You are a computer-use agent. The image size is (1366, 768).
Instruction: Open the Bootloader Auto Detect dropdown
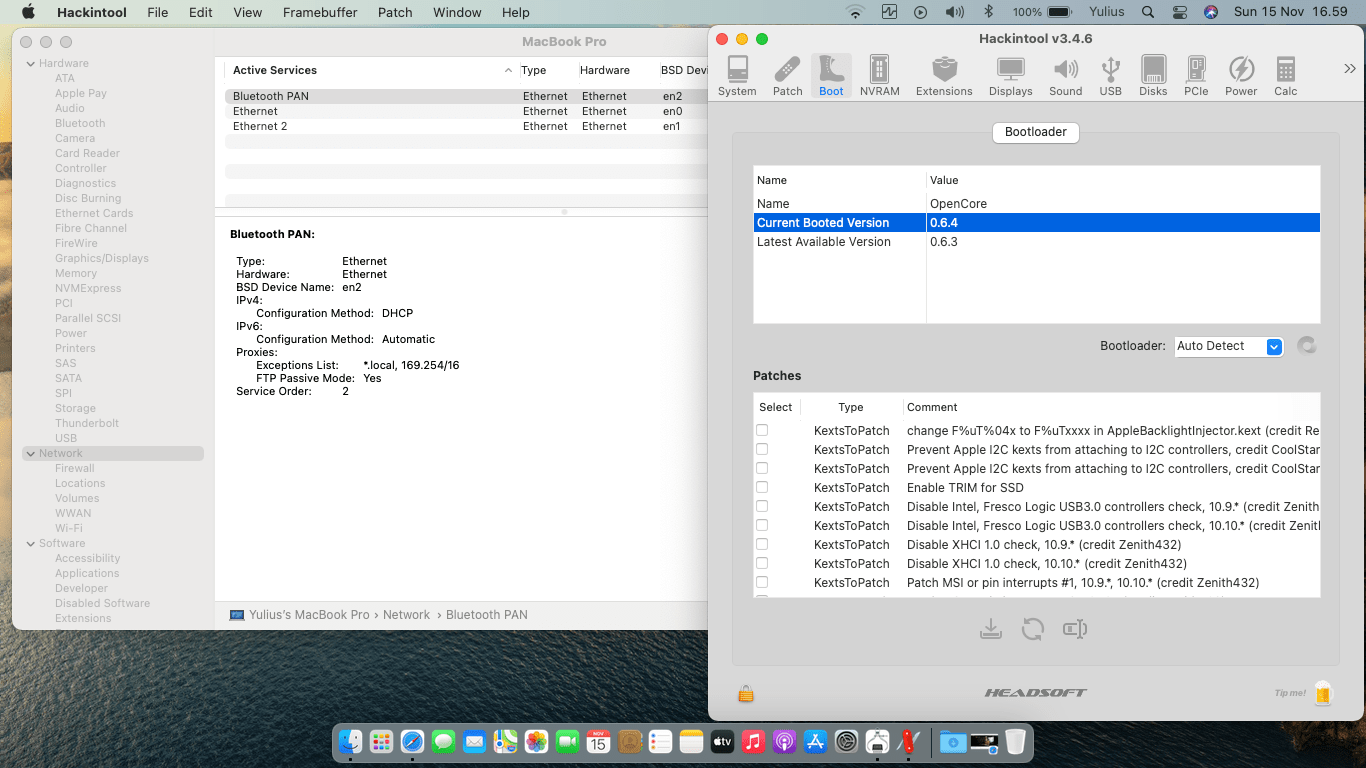[x=1228, y=346]
